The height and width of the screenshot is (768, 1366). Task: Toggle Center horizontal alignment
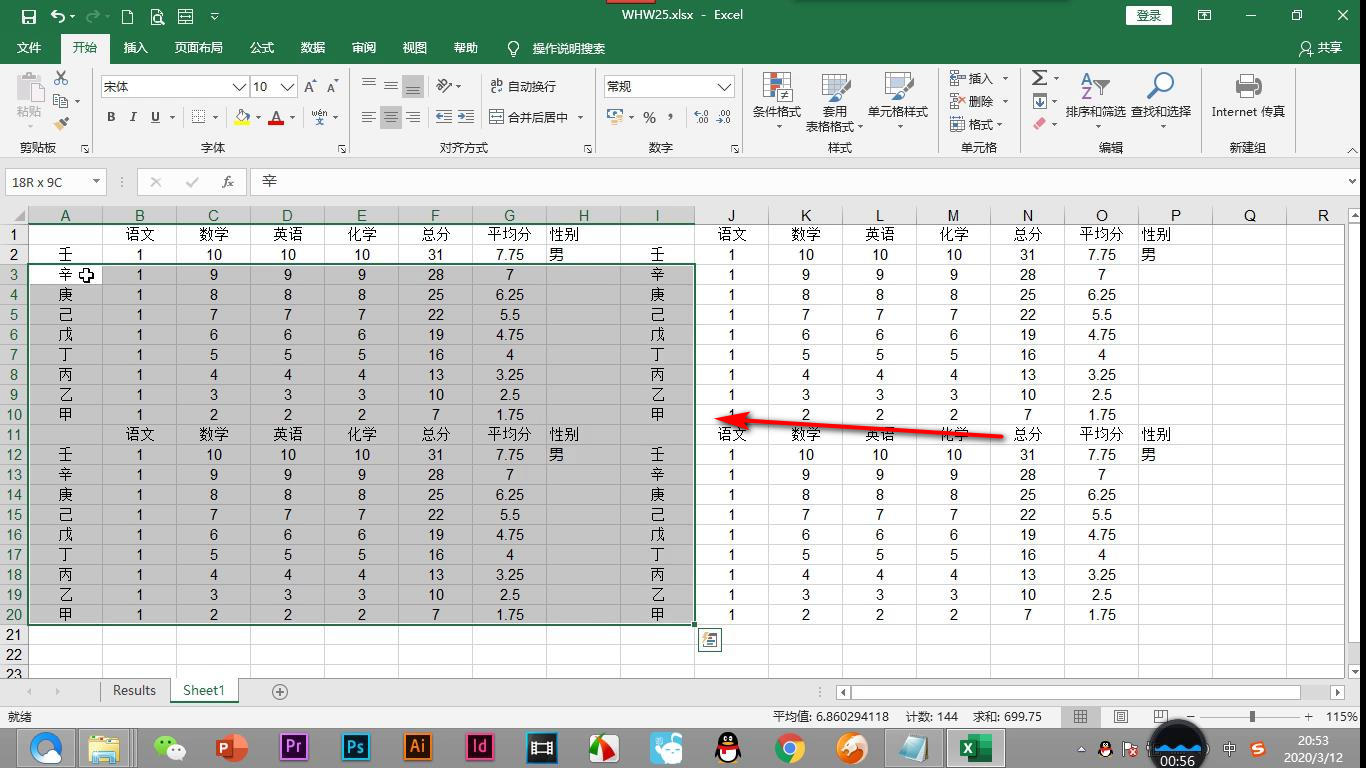tap(391, 117)
